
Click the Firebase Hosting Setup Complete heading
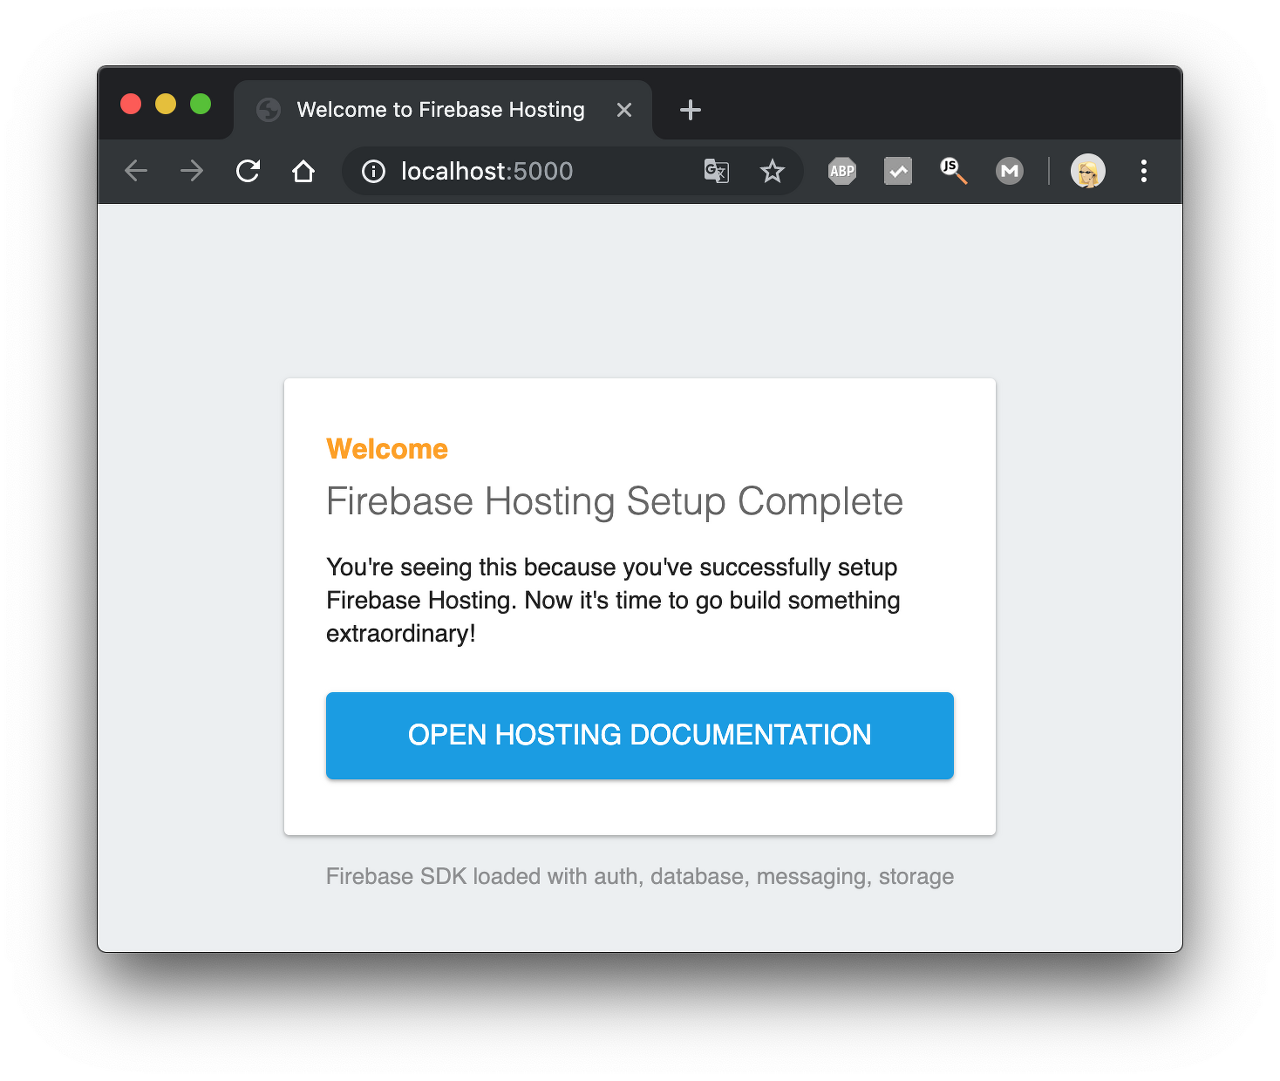point(614,501)
